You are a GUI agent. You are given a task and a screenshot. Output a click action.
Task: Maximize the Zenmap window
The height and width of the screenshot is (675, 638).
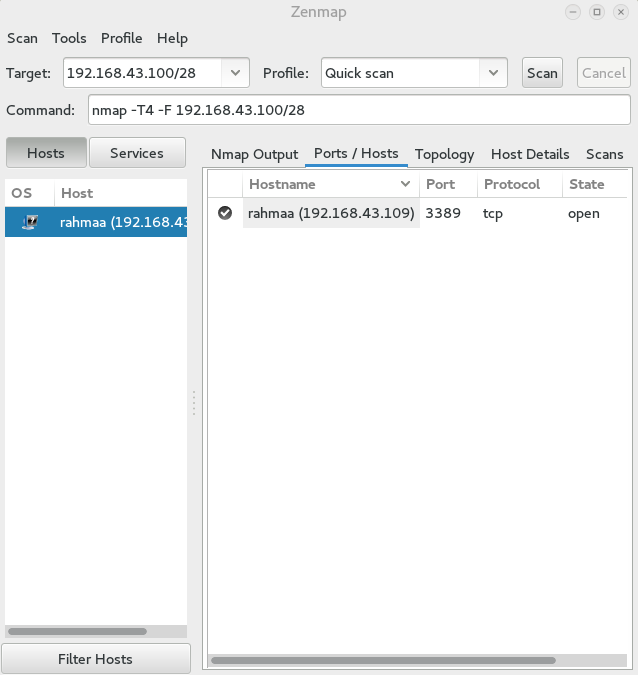[x=597, y=12]
